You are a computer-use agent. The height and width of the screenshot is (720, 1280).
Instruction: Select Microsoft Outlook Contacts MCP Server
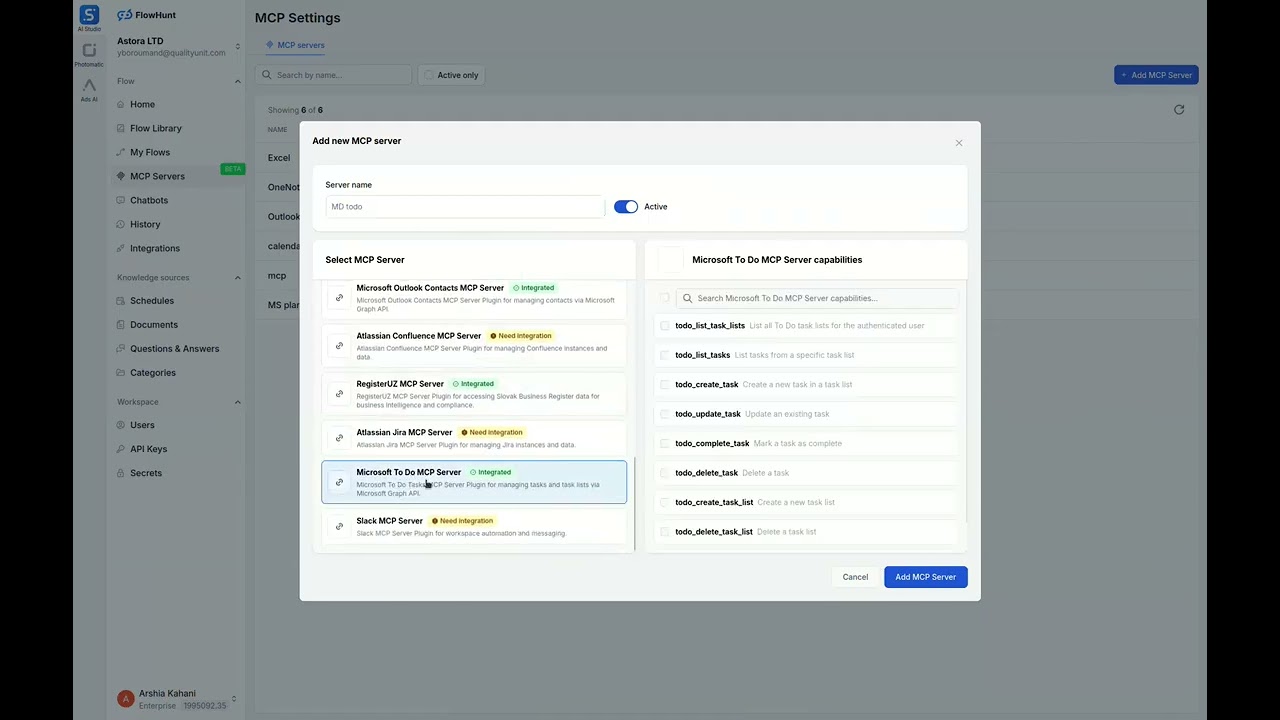[474, 297]
